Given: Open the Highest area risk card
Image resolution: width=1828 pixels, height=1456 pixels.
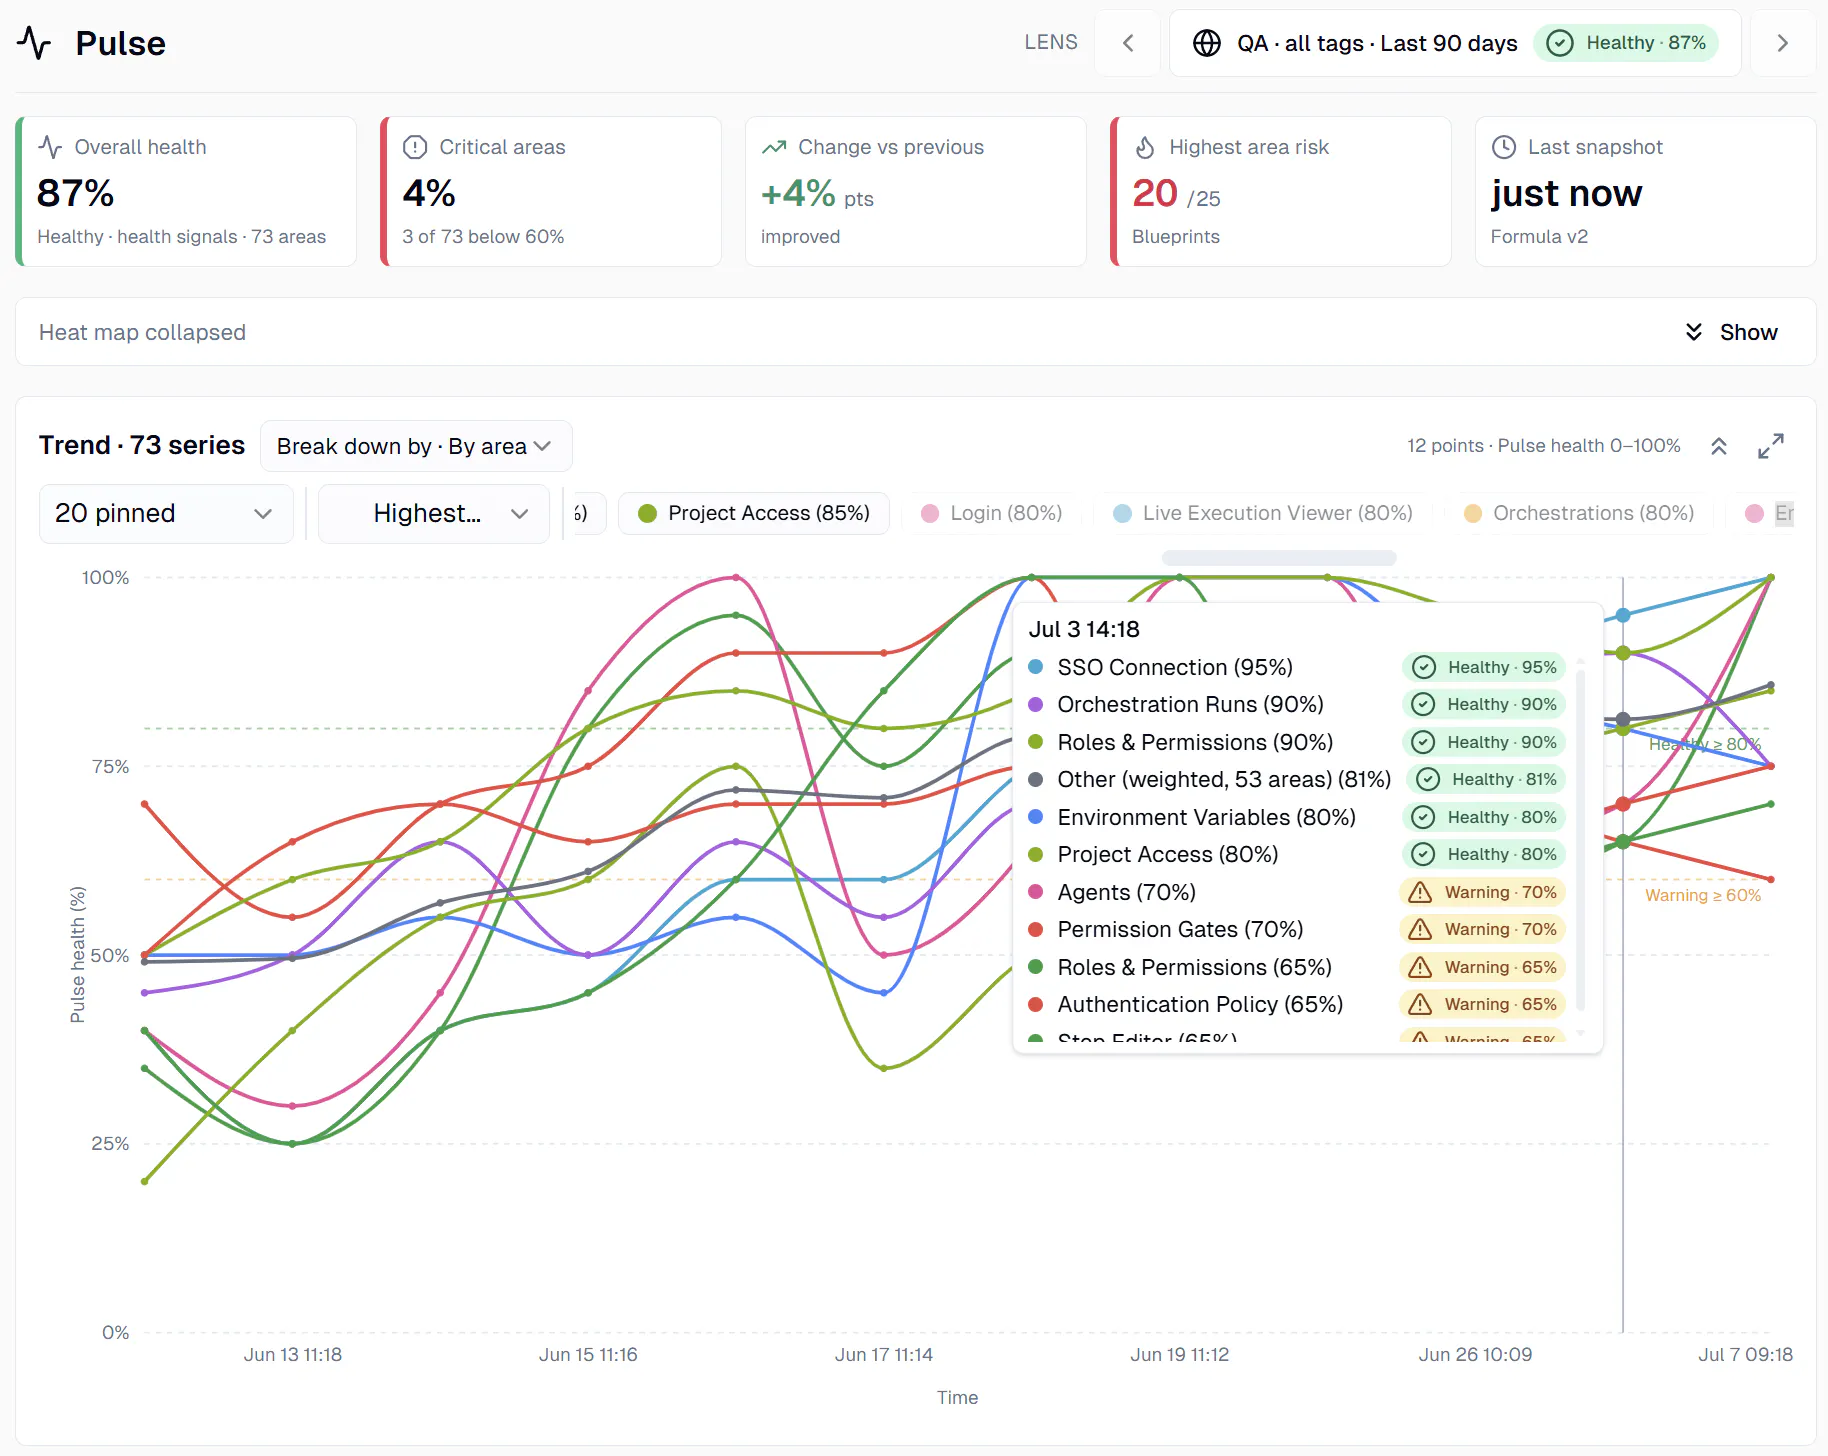Looking at the screenshot, I should (x=1281, y=191).
